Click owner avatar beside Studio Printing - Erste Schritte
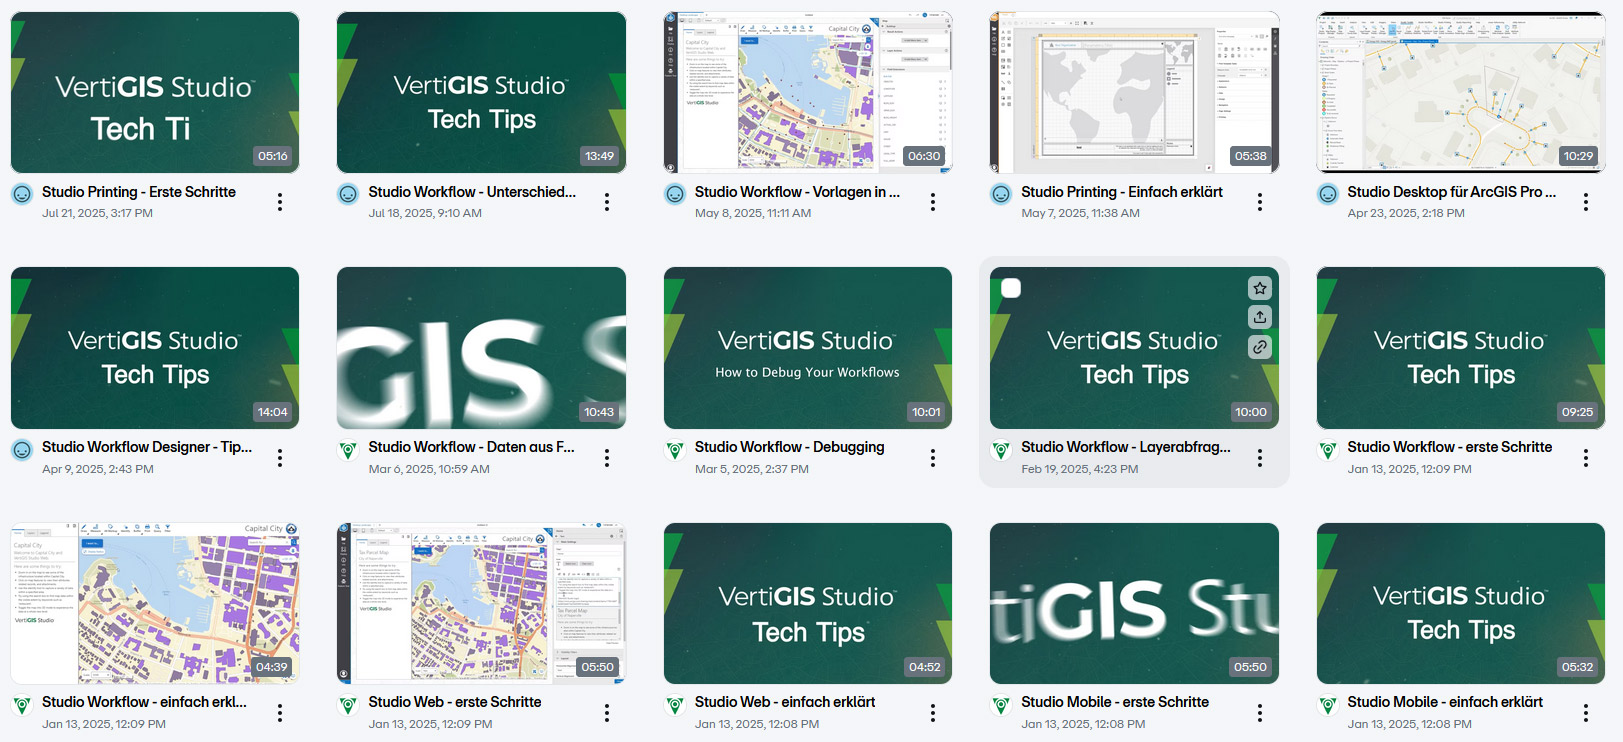Viewport: 1623px width, 742px height. pyautogui.click(x=22, y=194)
